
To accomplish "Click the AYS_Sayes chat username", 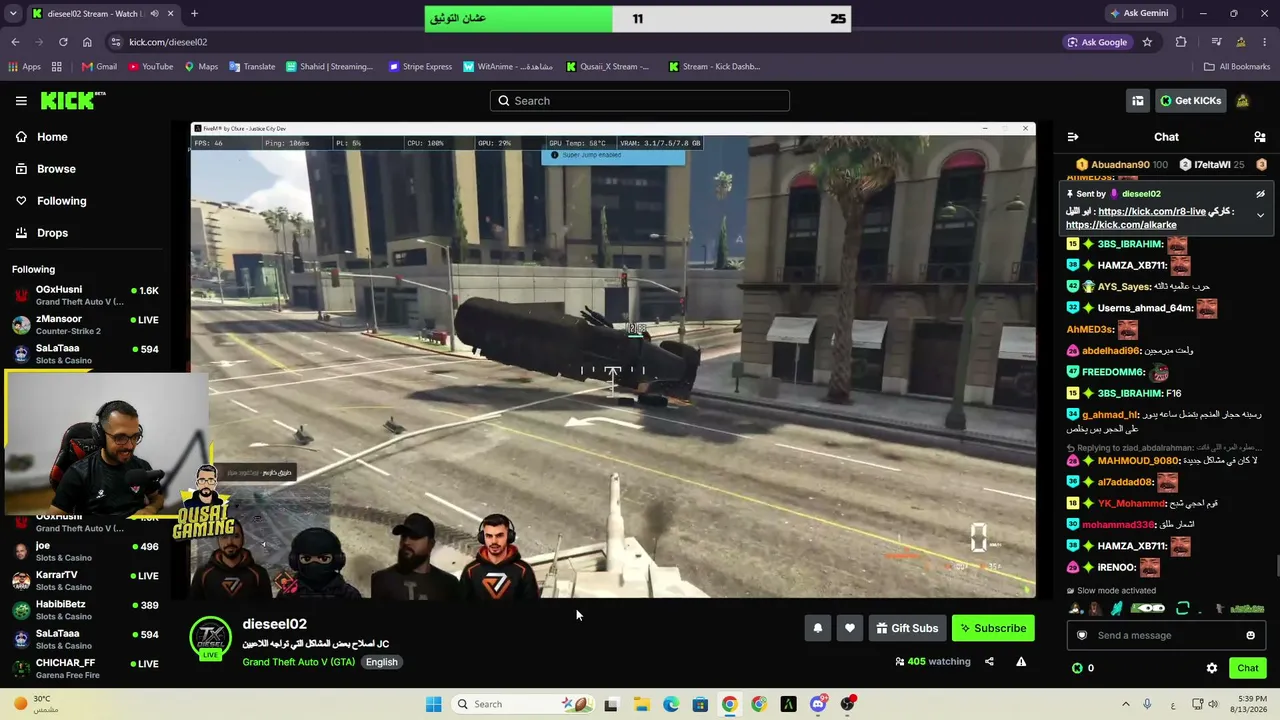I will point(1125,287).
